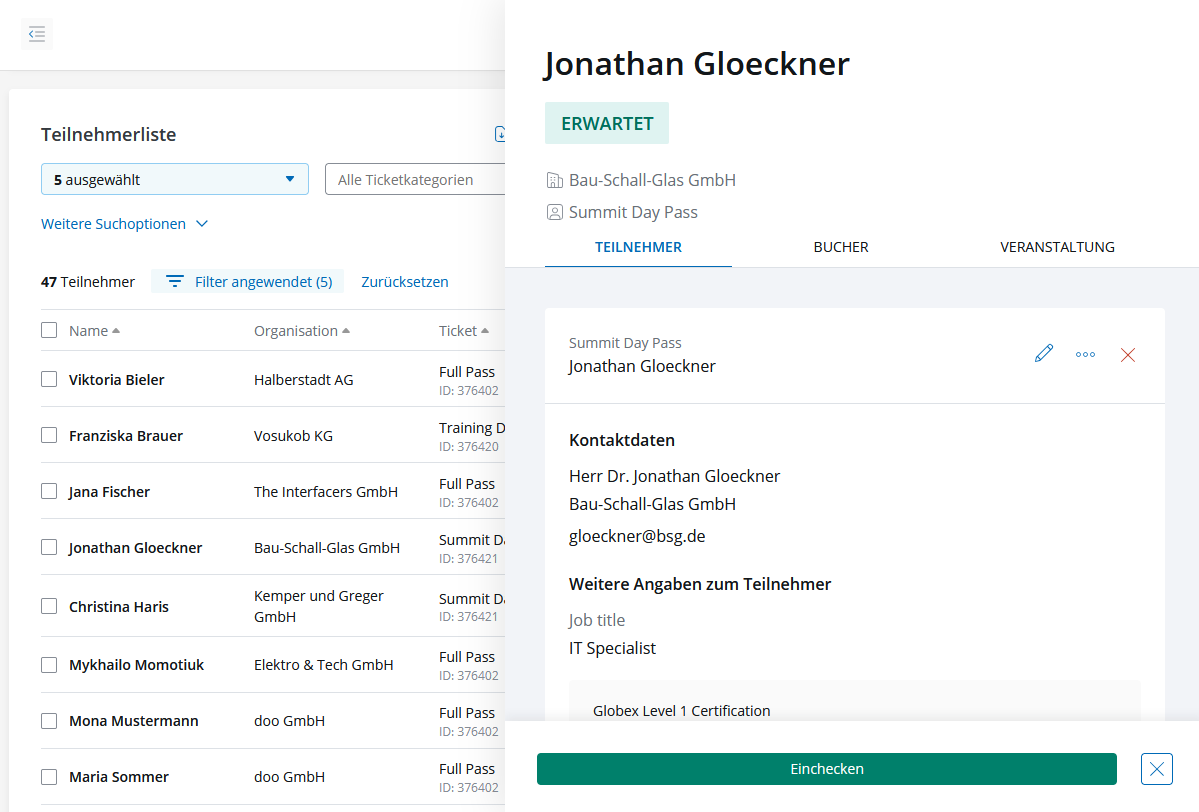
Task: Open the three-dots more options menu
Action: tap(1085, 355)
